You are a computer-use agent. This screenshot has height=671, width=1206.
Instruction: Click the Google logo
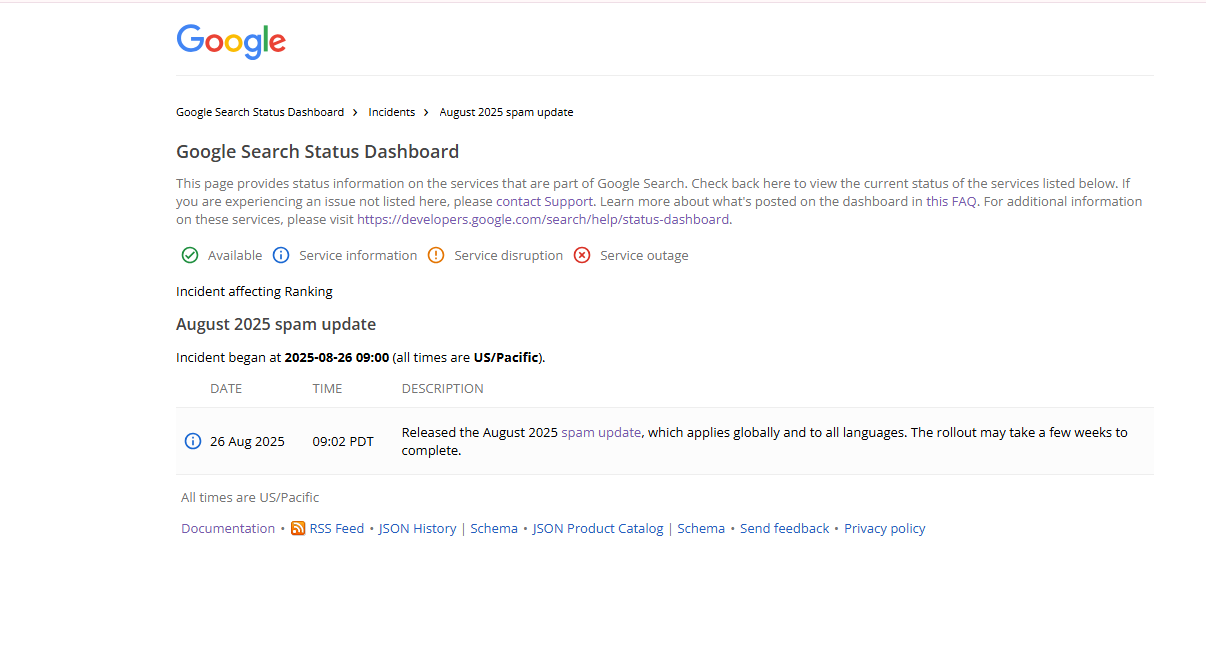tap(231, 41)
